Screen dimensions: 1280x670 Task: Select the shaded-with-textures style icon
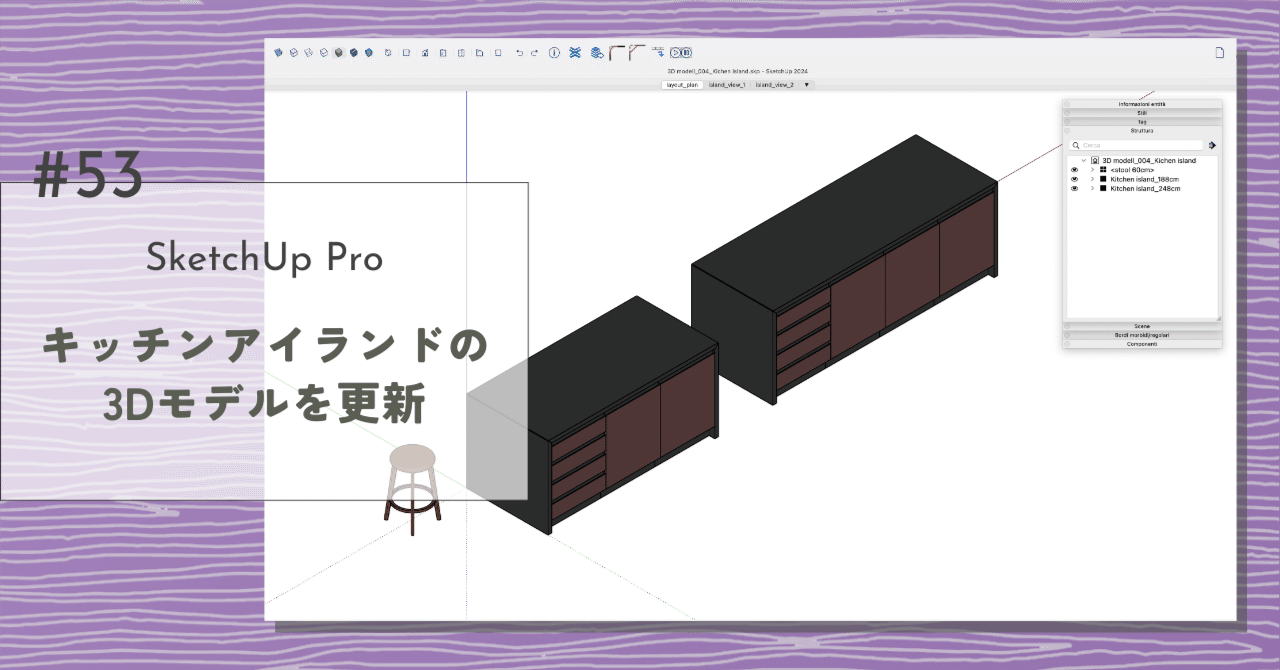point(355,52)
